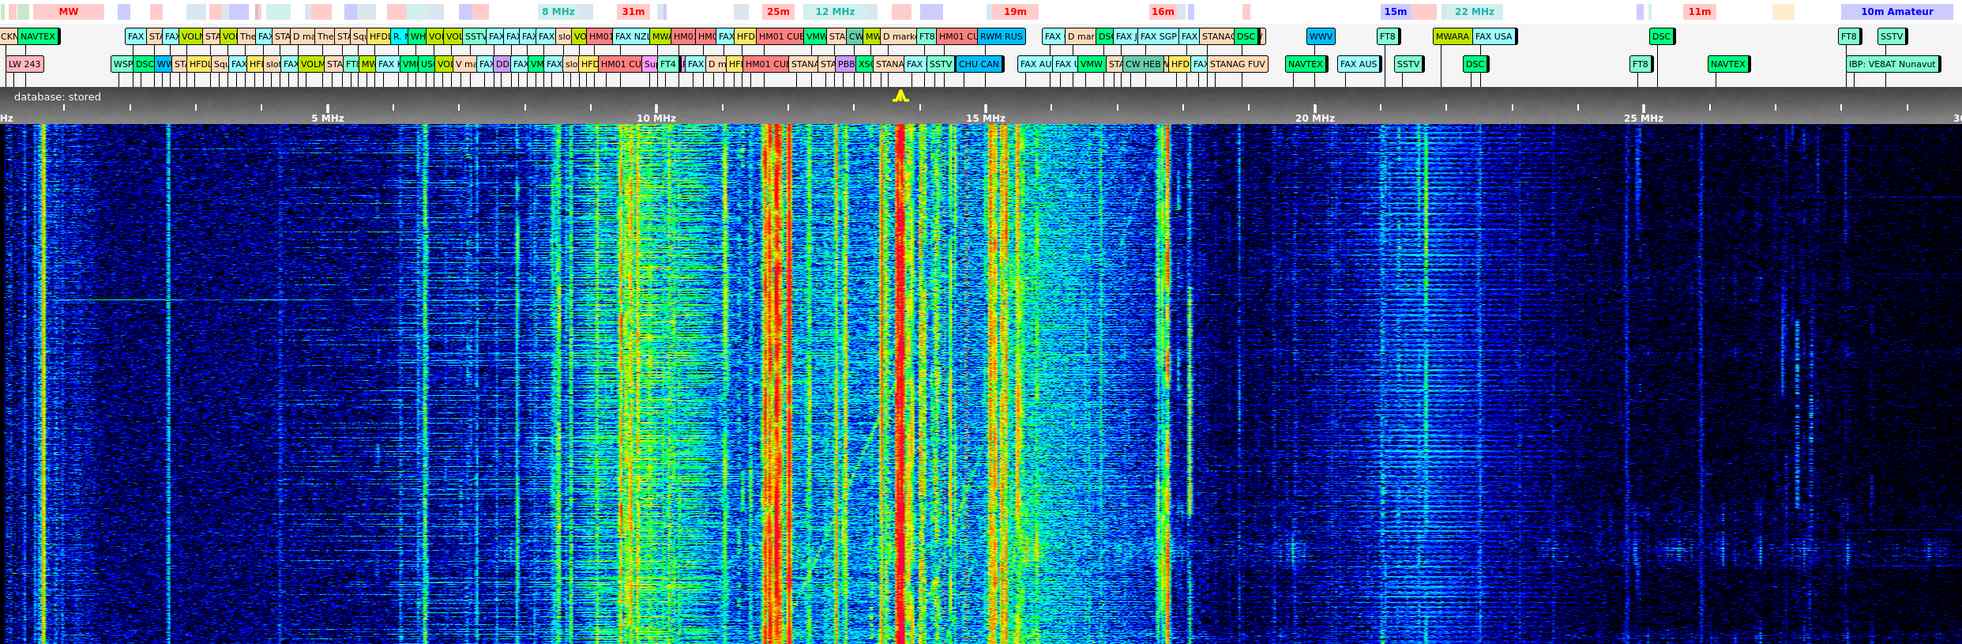Tune to FT8 label under 10m Amateur
Screen dimensions: 1962x644
coord(1849,37)
